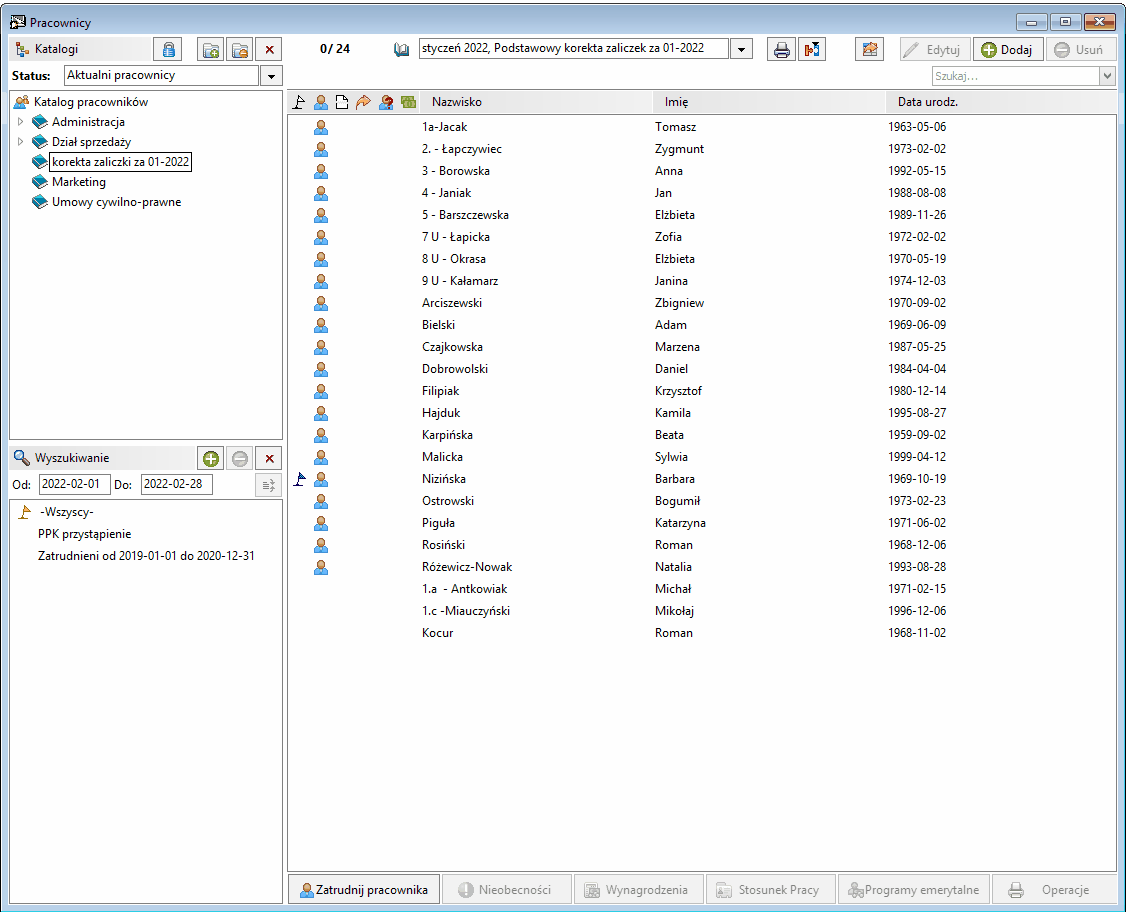Click the printer icon in the toolbar

781,50
